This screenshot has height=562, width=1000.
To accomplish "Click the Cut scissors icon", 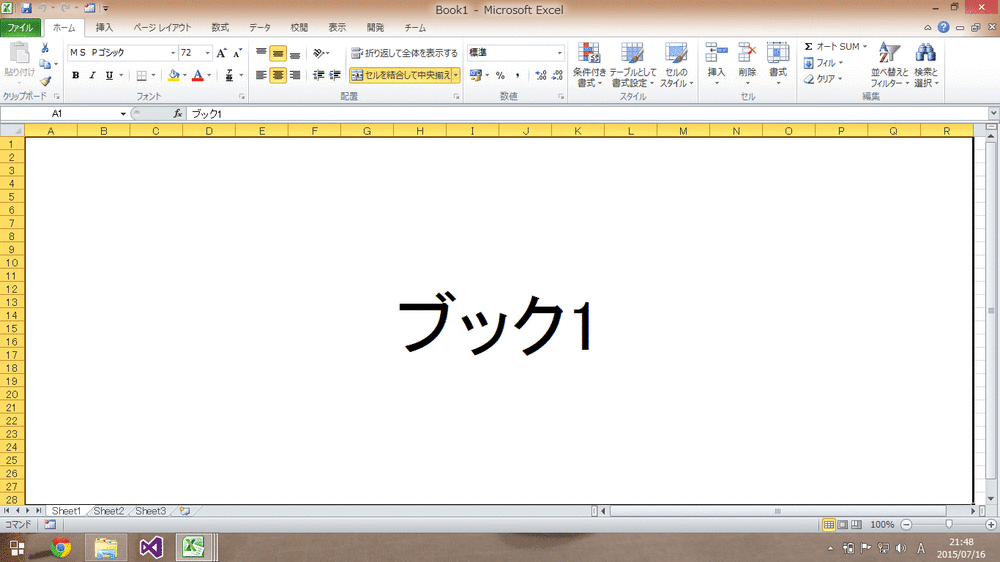I will [45, 48].
